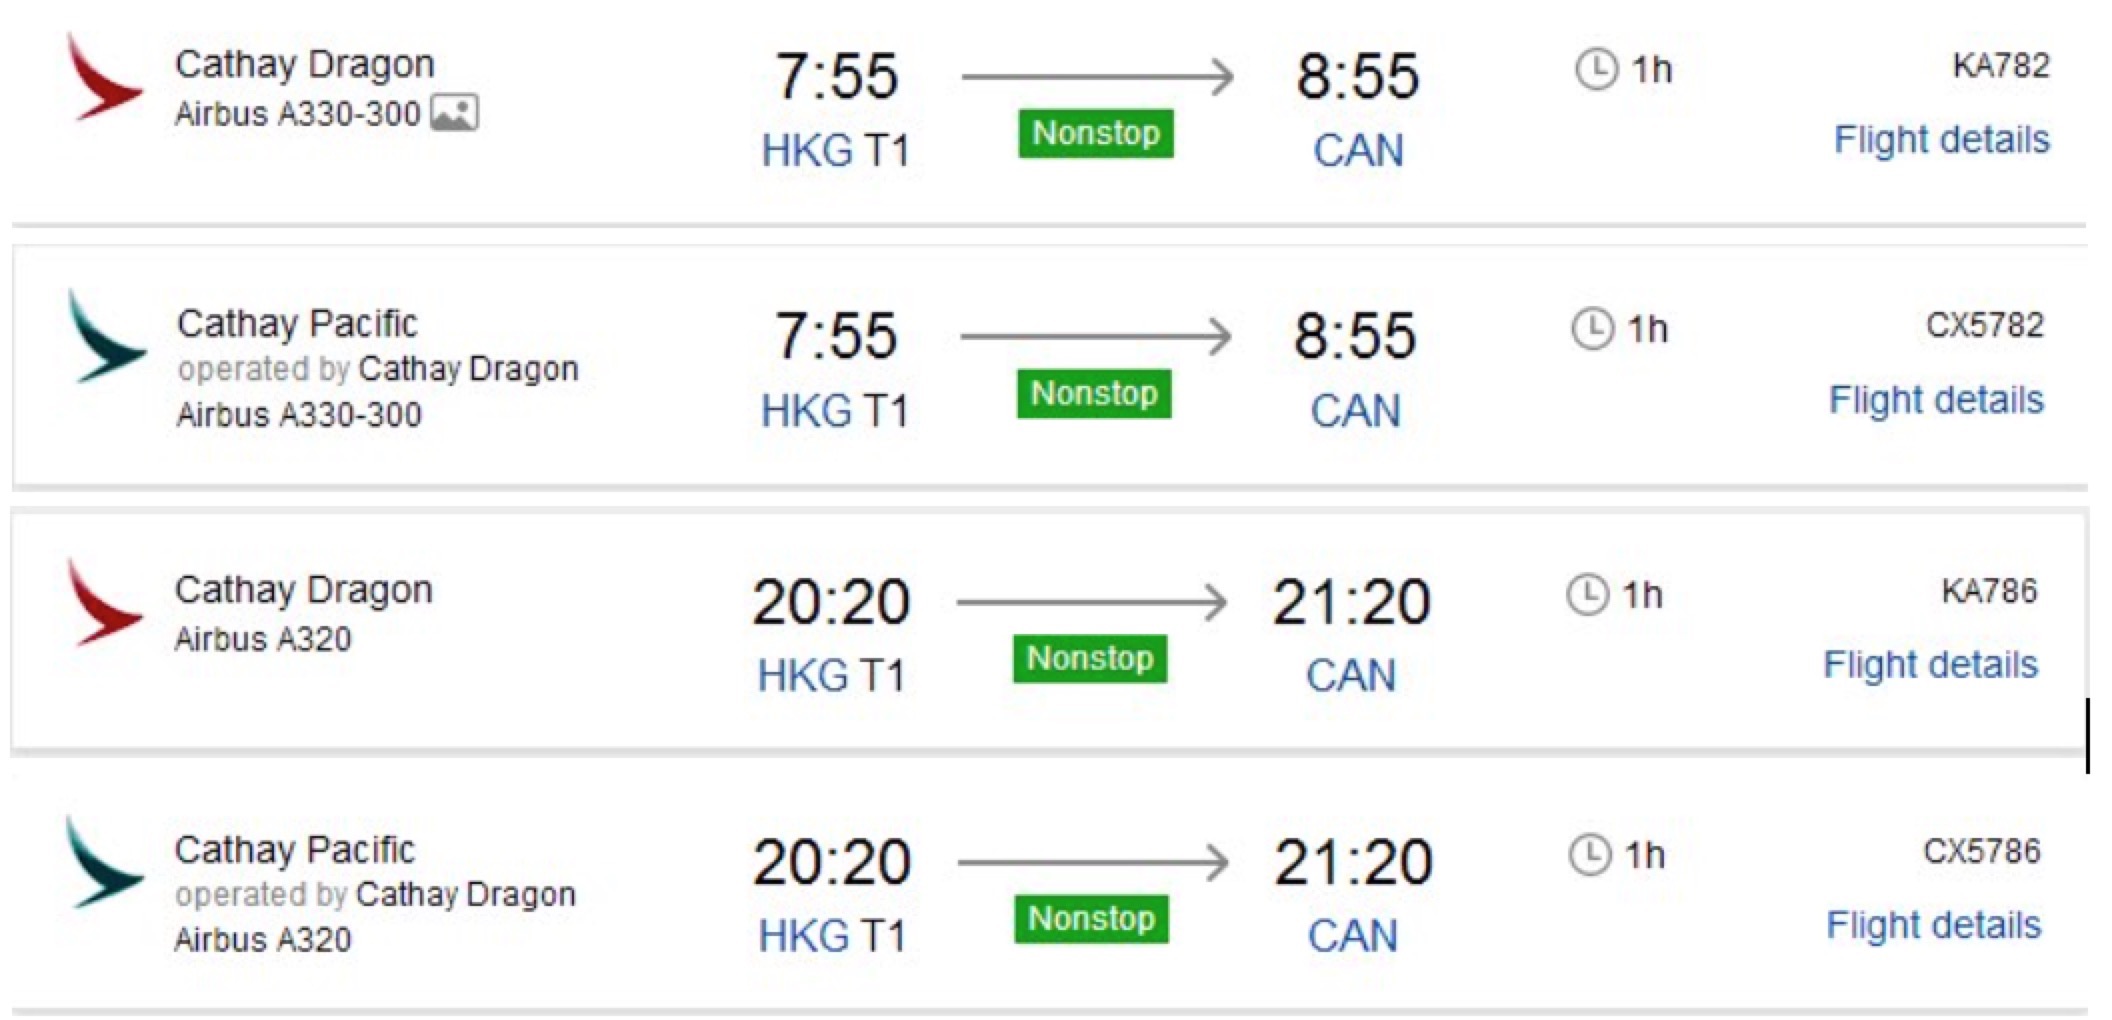The image size is (2112, 1020).
Task: Click the clock duration icon for CX5782
Action: 1592,329
